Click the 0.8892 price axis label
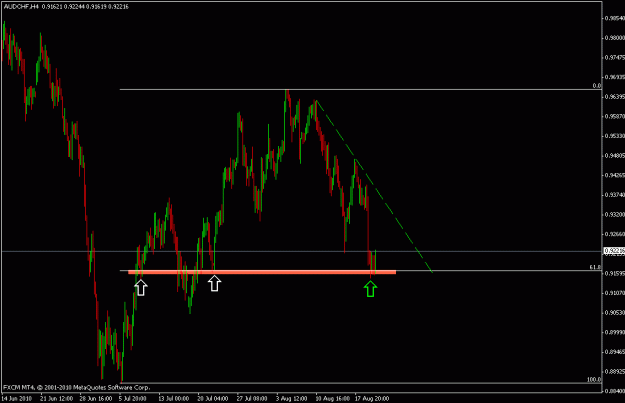This screenshot has width=625, height=403. click(615, 372)
